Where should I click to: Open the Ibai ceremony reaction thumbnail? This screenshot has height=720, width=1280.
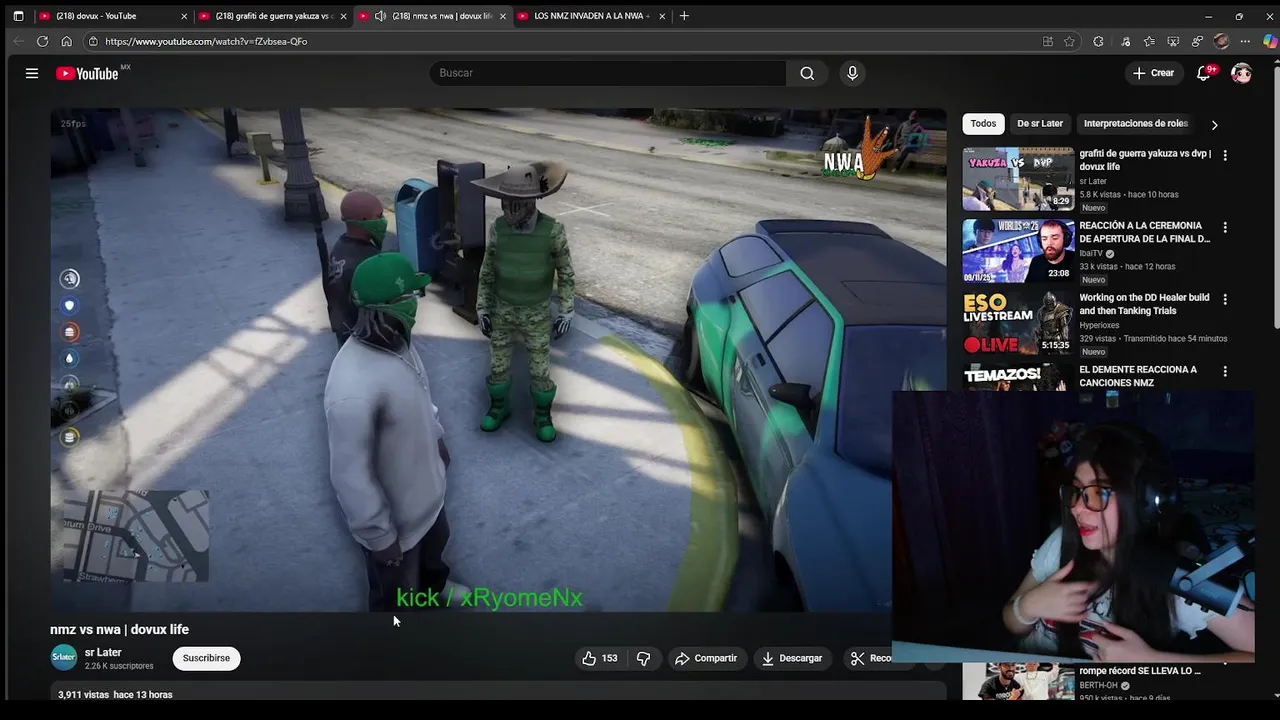point(1018,251)
